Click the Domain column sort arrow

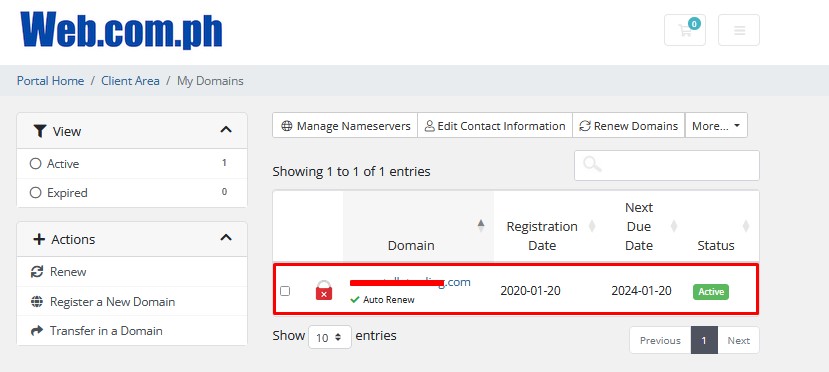click(481, 226)
